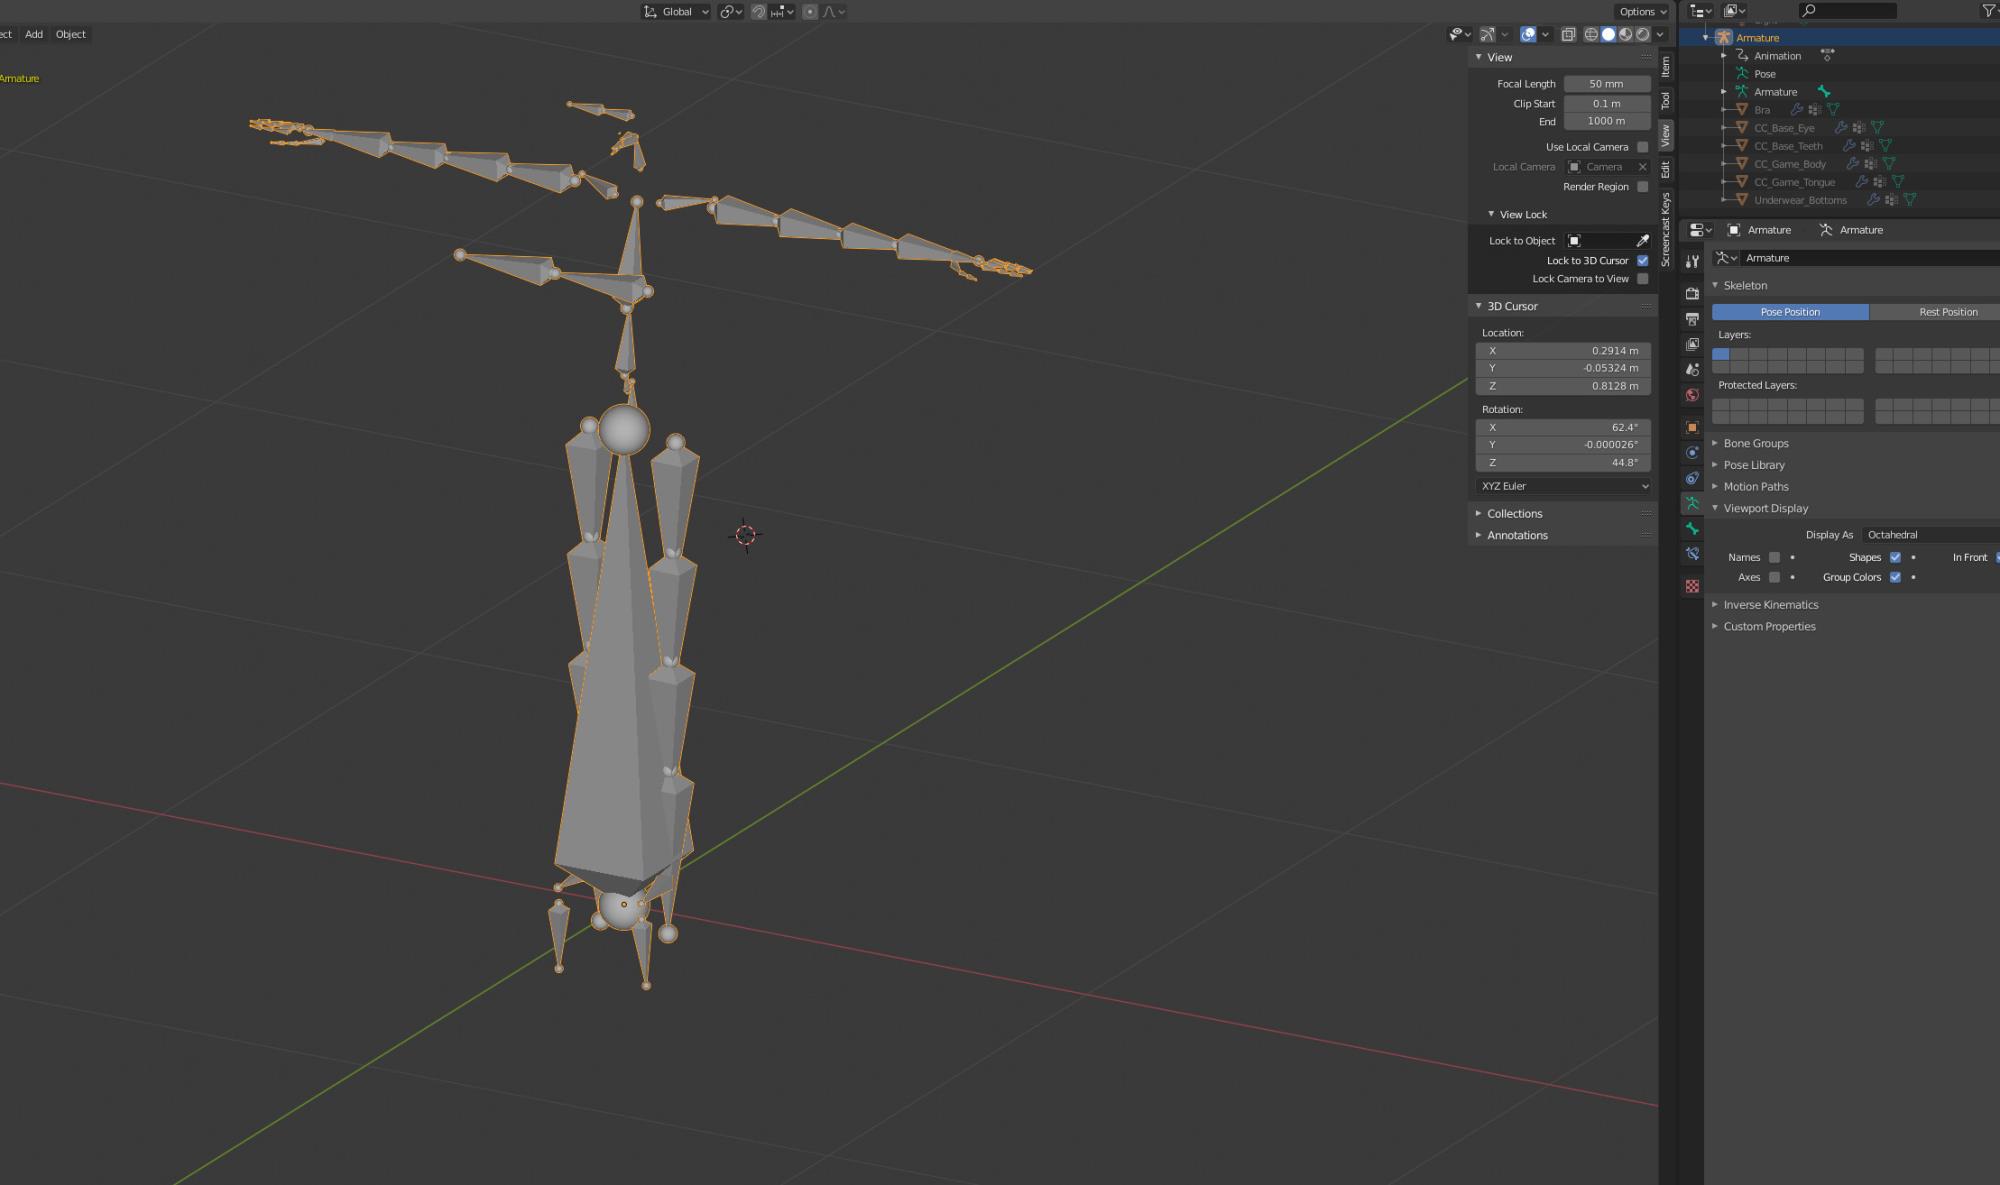Toggle X-ray mode icon

click(x=1568, y=35)
